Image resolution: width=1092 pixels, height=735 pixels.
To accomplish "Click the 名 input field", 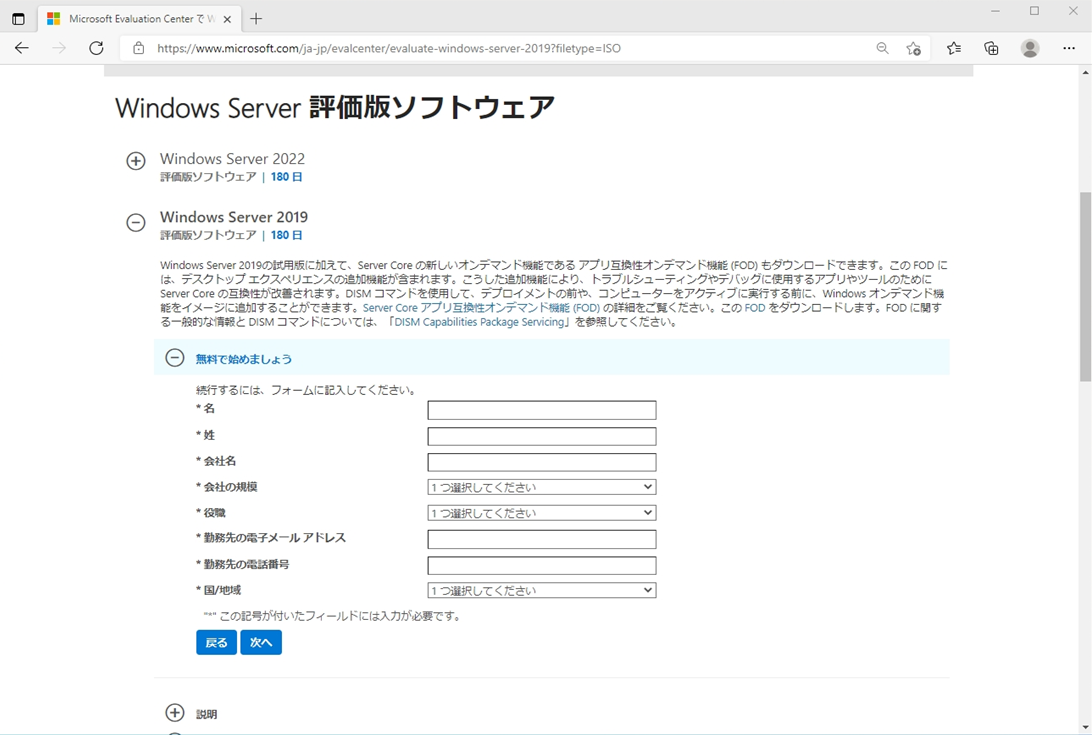I will pyautogui.click(x=542, y=410).
